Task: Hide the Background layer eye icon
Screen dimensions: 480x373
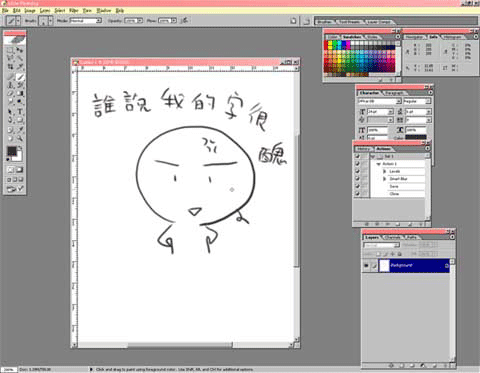Action: coord(366,266)
